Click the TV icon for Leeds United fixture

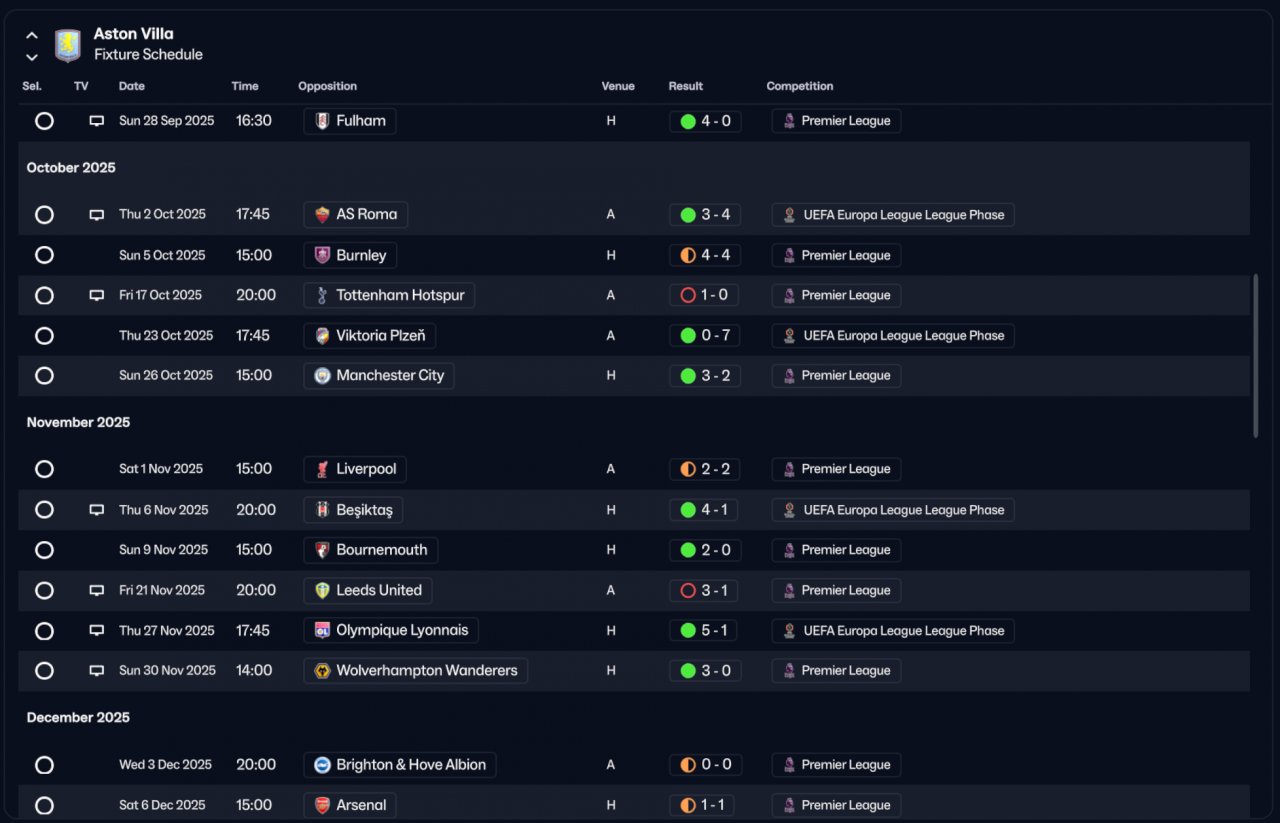click(96, 591)
